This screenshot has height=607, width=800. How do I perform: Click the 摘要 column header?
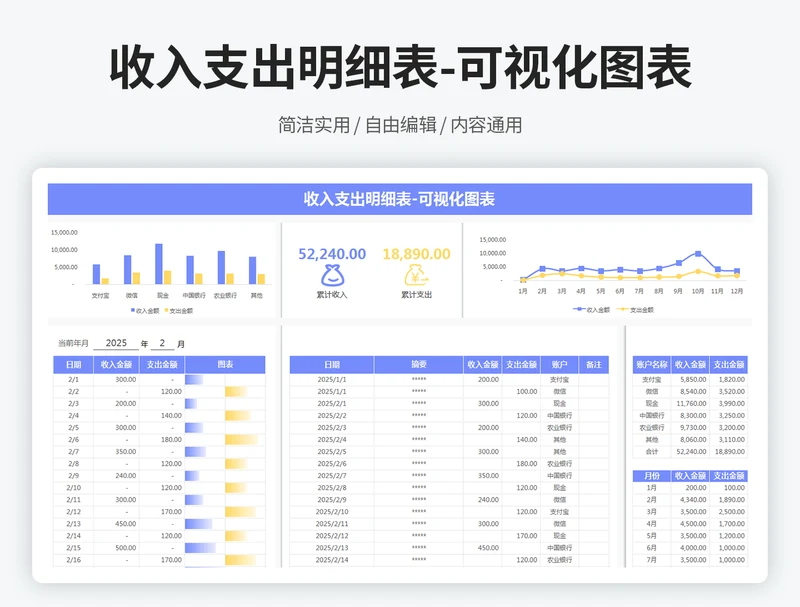click(x=419, y=364)
